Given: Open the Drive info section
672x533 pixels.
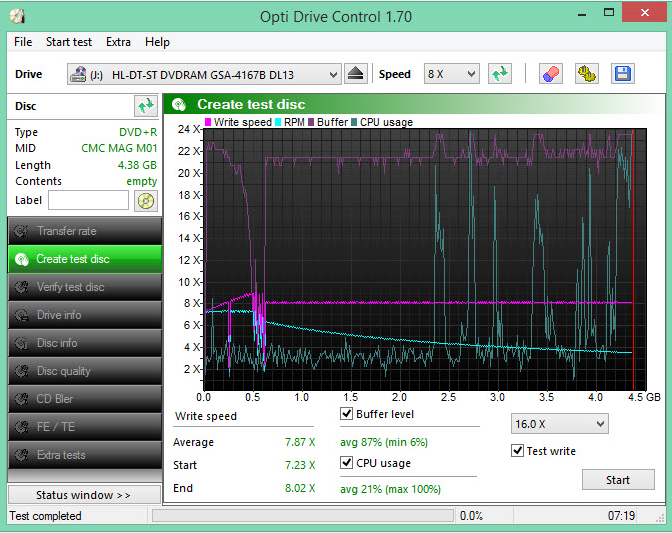Looking at the screenshot, I should tap(85, 315).
